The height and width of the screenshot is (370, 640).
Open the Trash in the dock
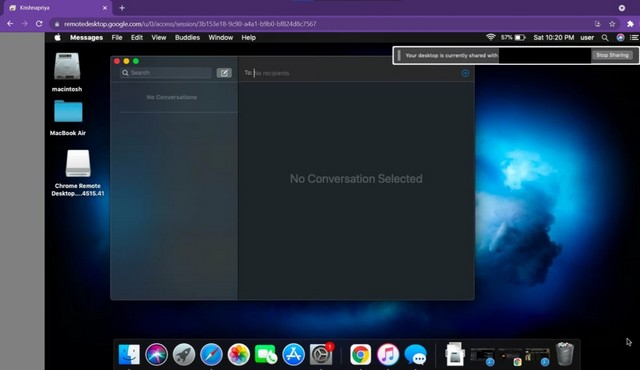coord(565,354)
